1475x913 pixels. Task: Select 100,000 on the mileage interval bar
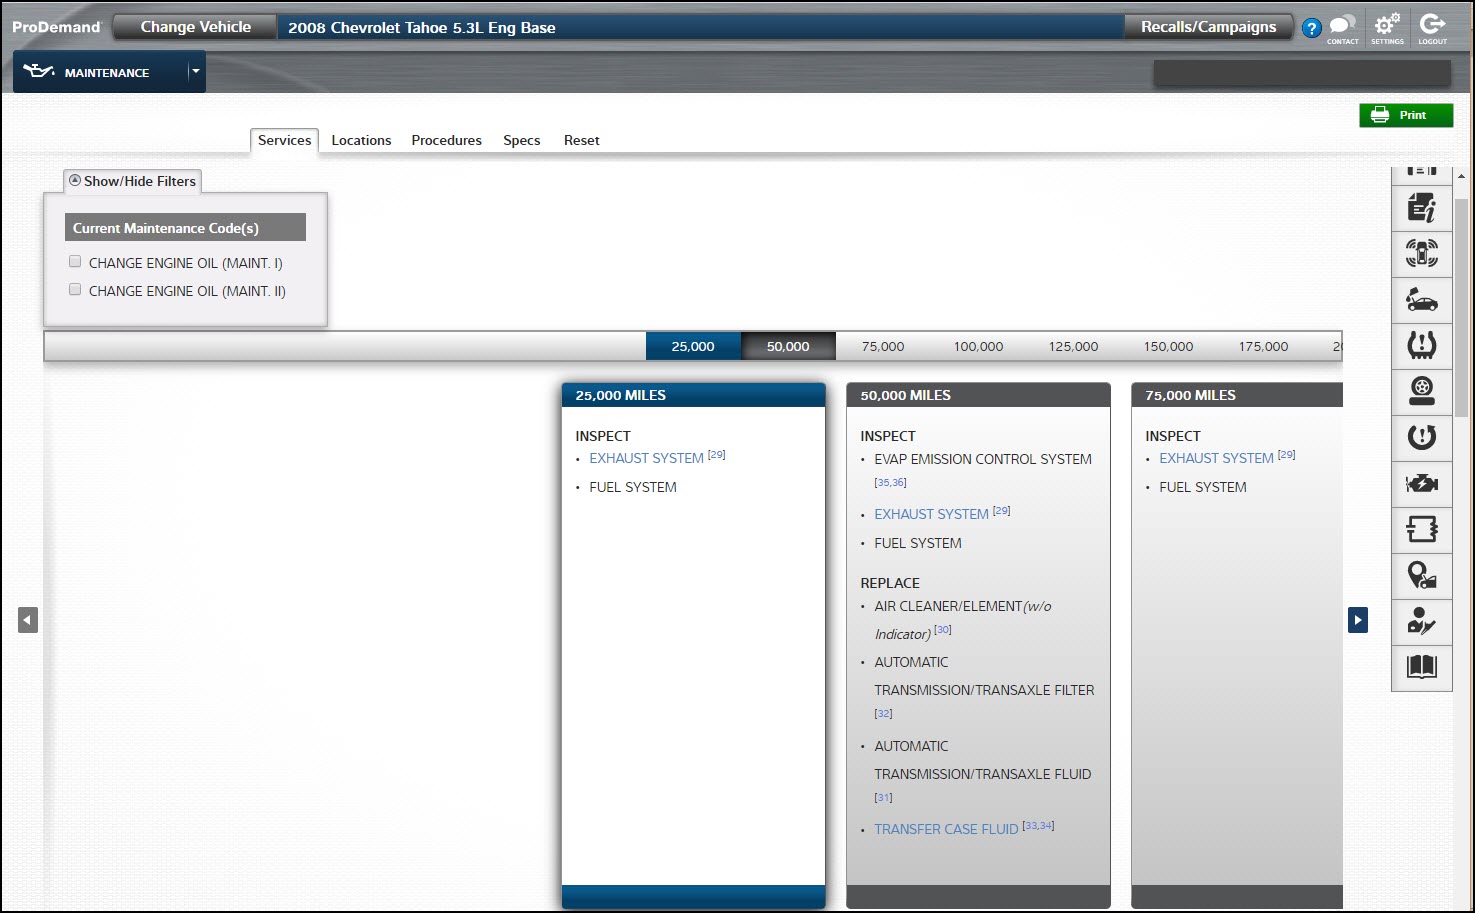tap(977, 347)
